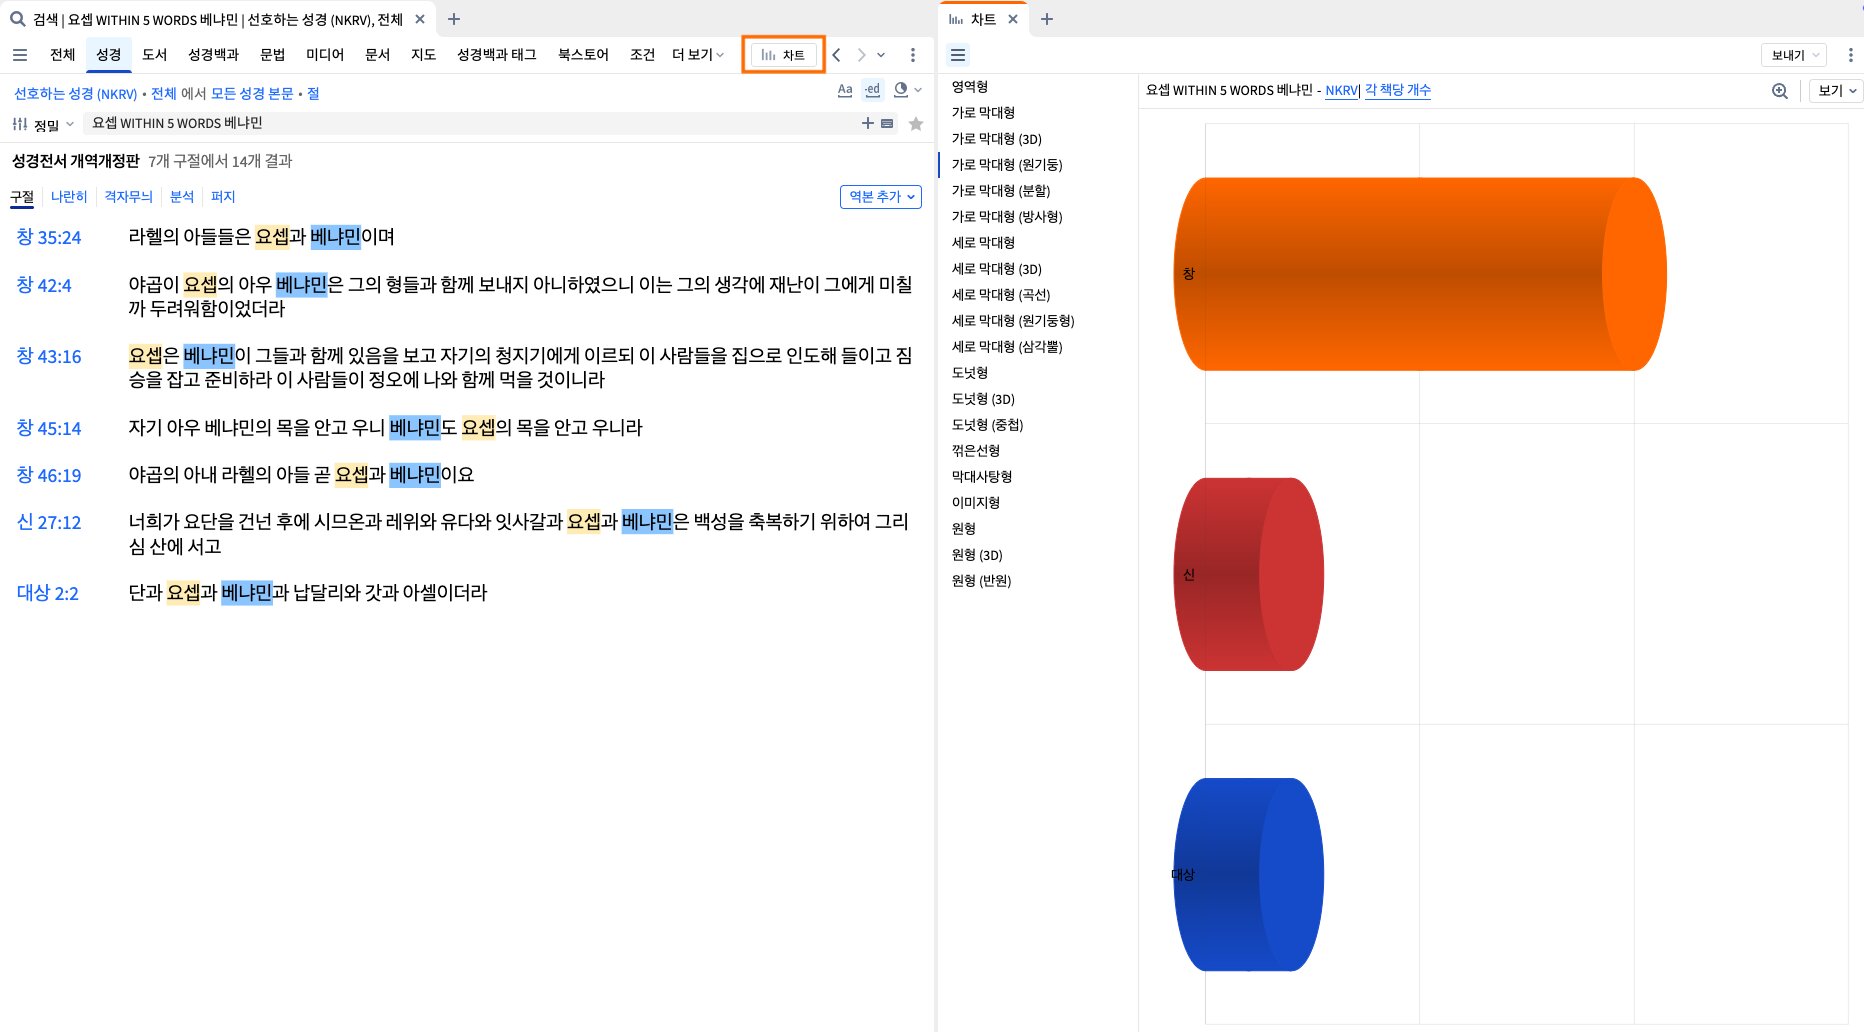Open the search panel kebab menu

point(913,55)
